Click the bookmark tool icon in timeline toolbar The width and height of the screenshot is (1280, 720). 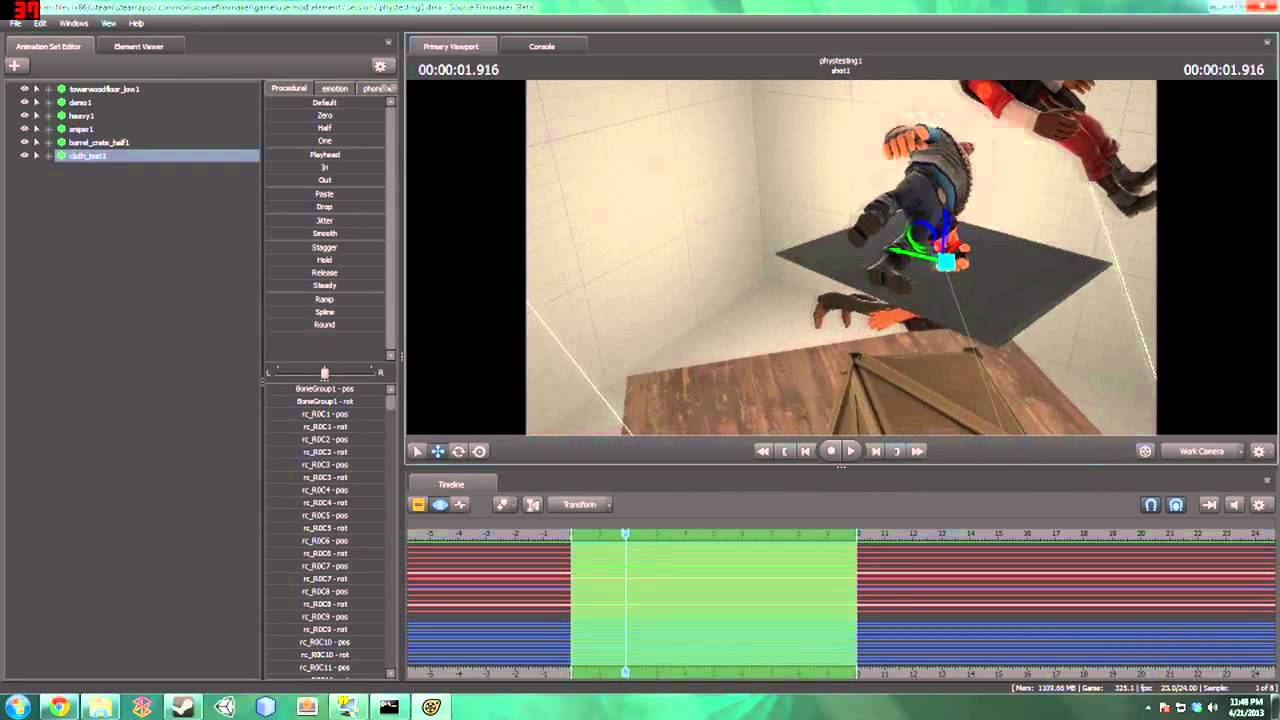(502, 505)
